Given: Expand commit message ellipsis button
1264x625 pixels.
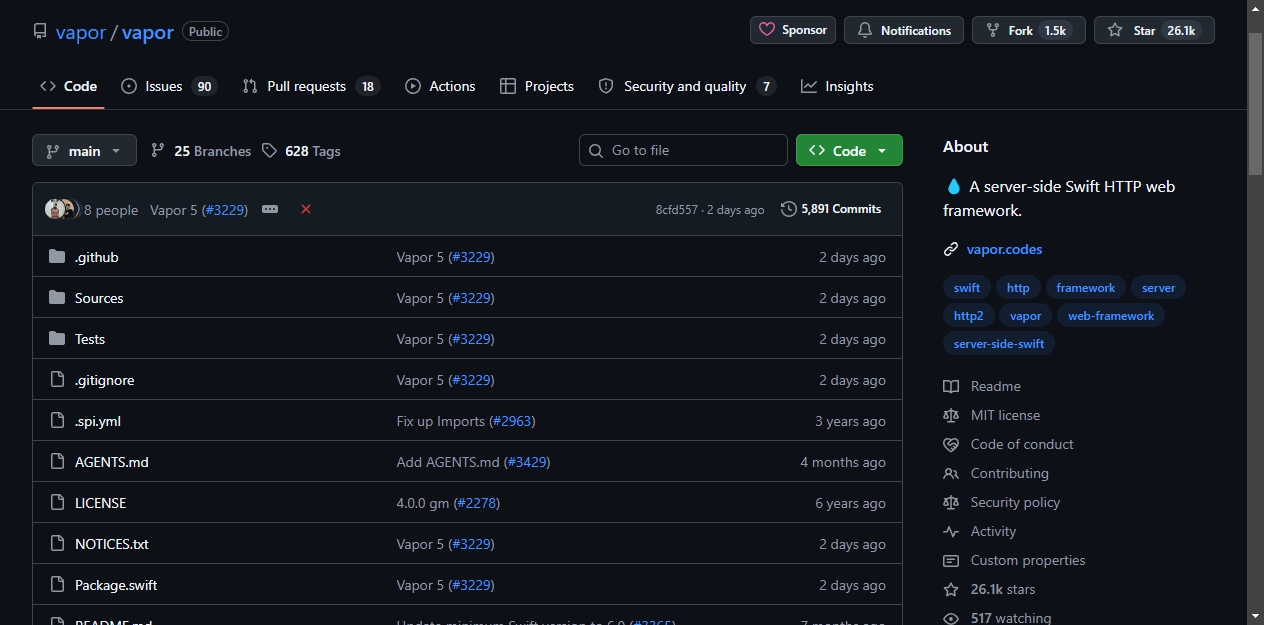Looking at the screenshot, I should tap(270, 209).
